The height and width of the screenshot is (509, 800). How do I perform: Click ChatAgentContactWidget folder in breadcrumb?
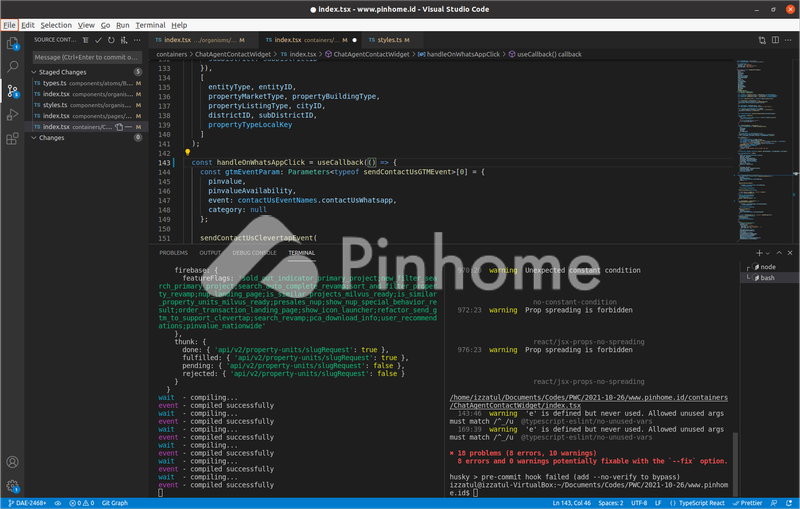(x=233, y=54)
